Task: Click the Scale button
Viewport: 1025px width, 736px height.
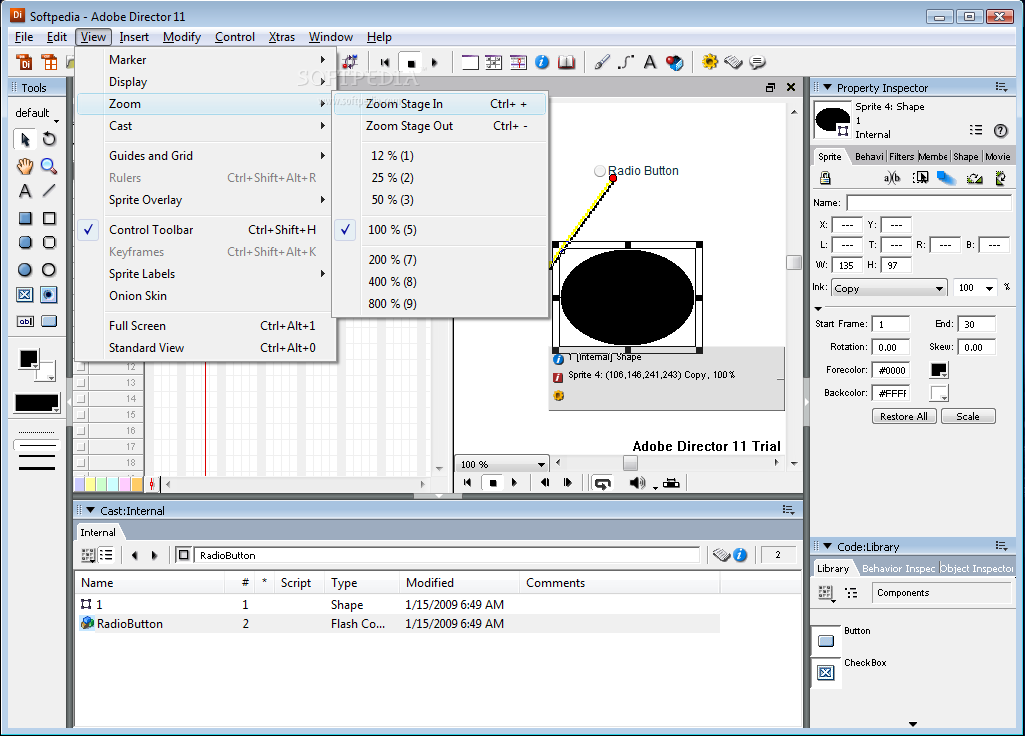Action: click(967, 416)
